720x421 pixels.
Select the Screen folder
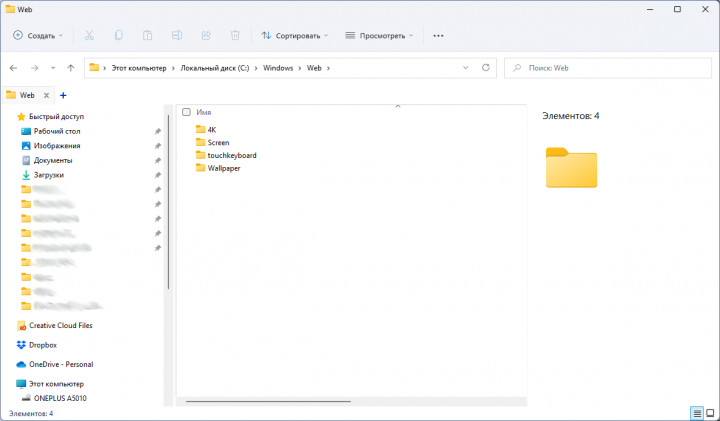point(212,142)
